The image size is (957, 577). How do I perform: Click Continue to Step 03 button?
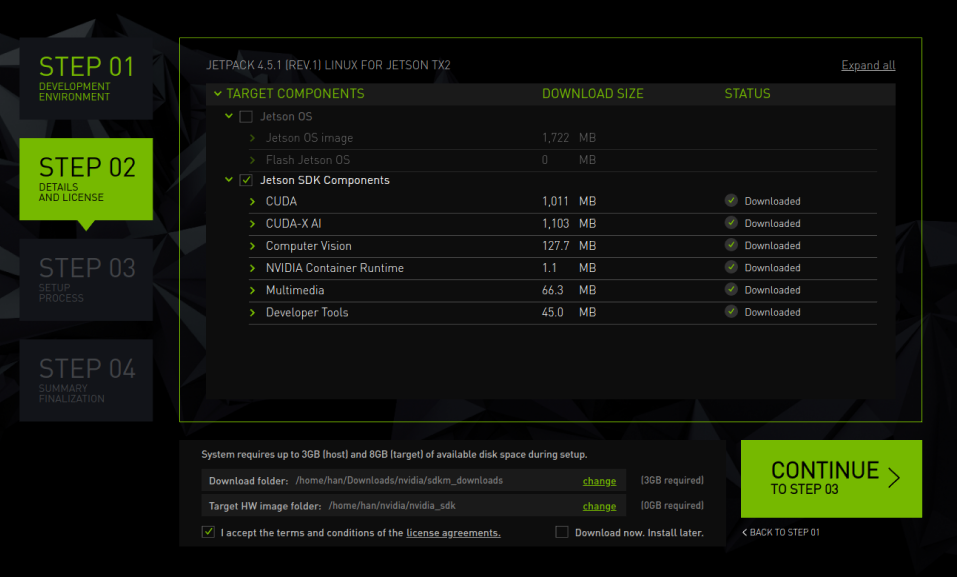pos(831,479)
